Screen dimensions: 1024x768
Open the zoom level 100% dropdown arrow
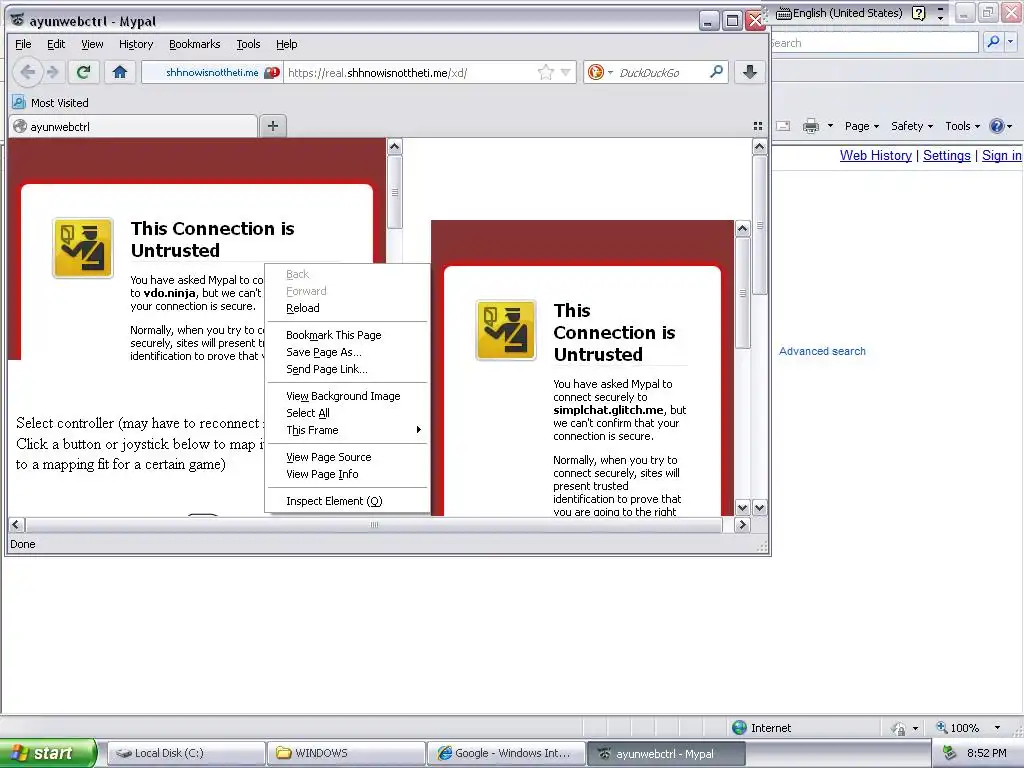(997, 728)
